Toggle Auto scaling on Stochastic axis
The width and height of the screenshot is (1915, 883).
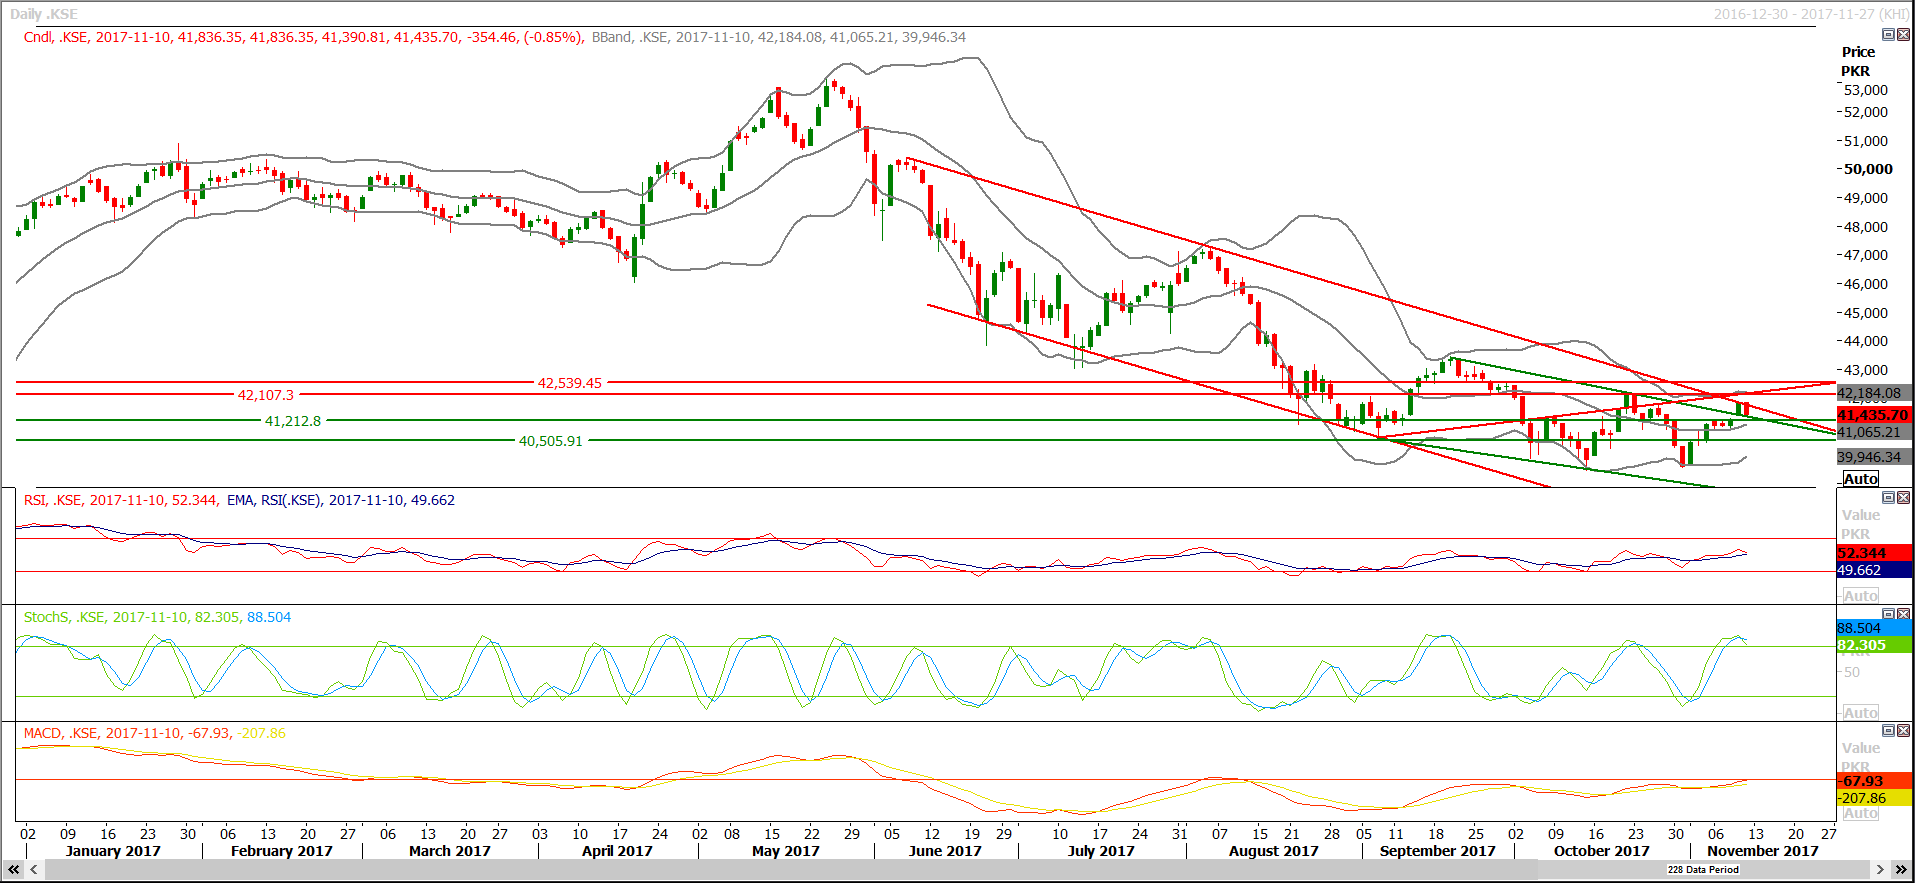coord(1860,713)
